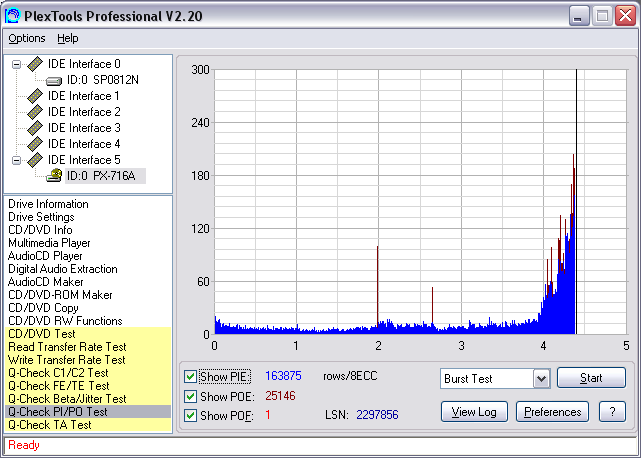Open Digital Audio Extraction function
Viewport: 641px width, 458px height.
coord(63,269)
